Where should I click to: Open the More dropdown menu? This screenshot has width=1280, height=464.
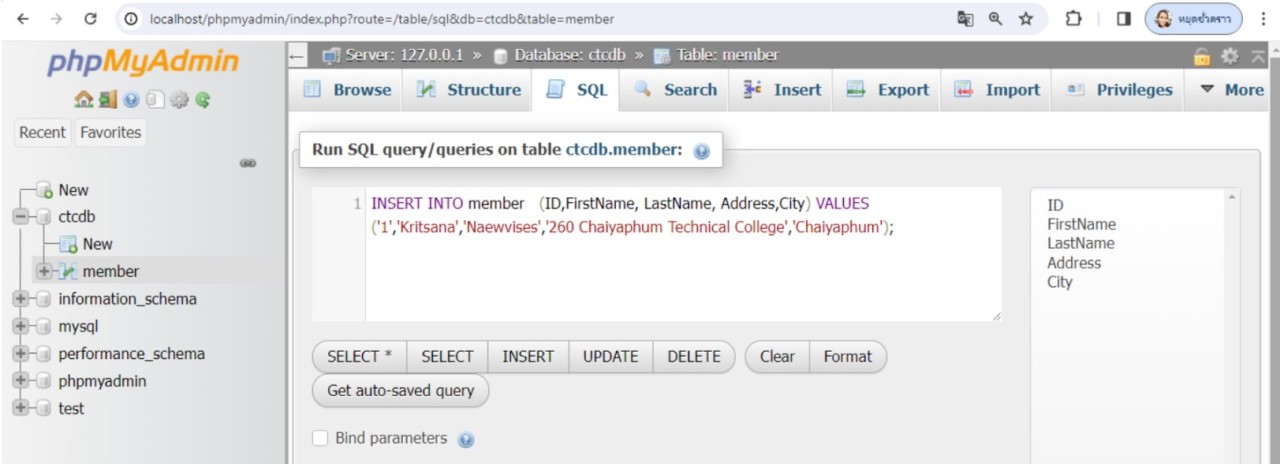tap(1231, 90)
